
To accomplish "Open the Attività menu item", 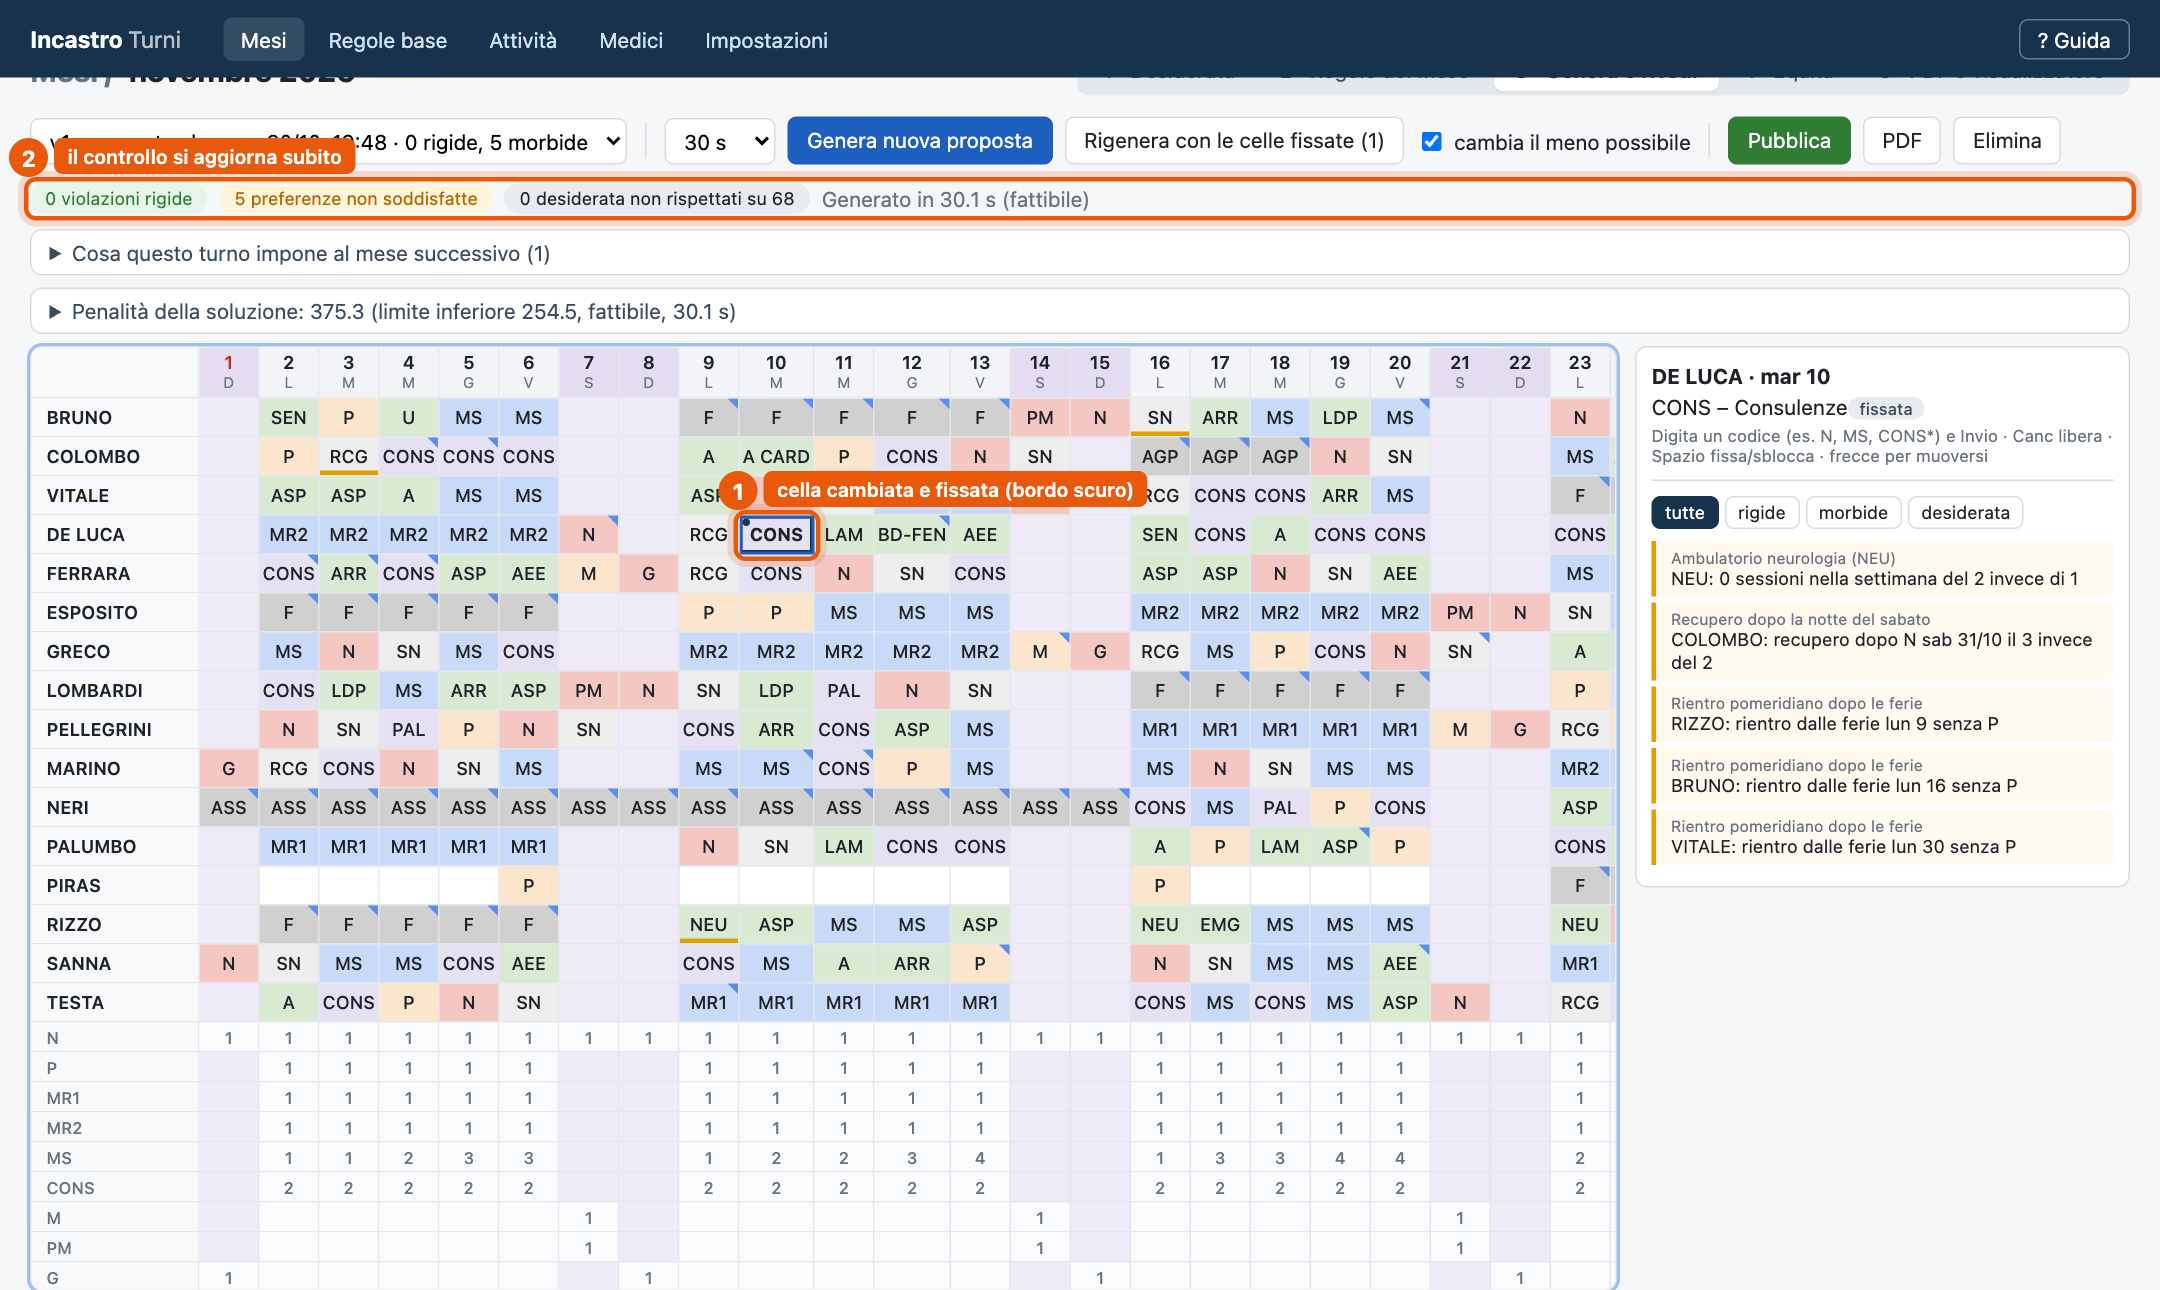I will coord(522,40).
